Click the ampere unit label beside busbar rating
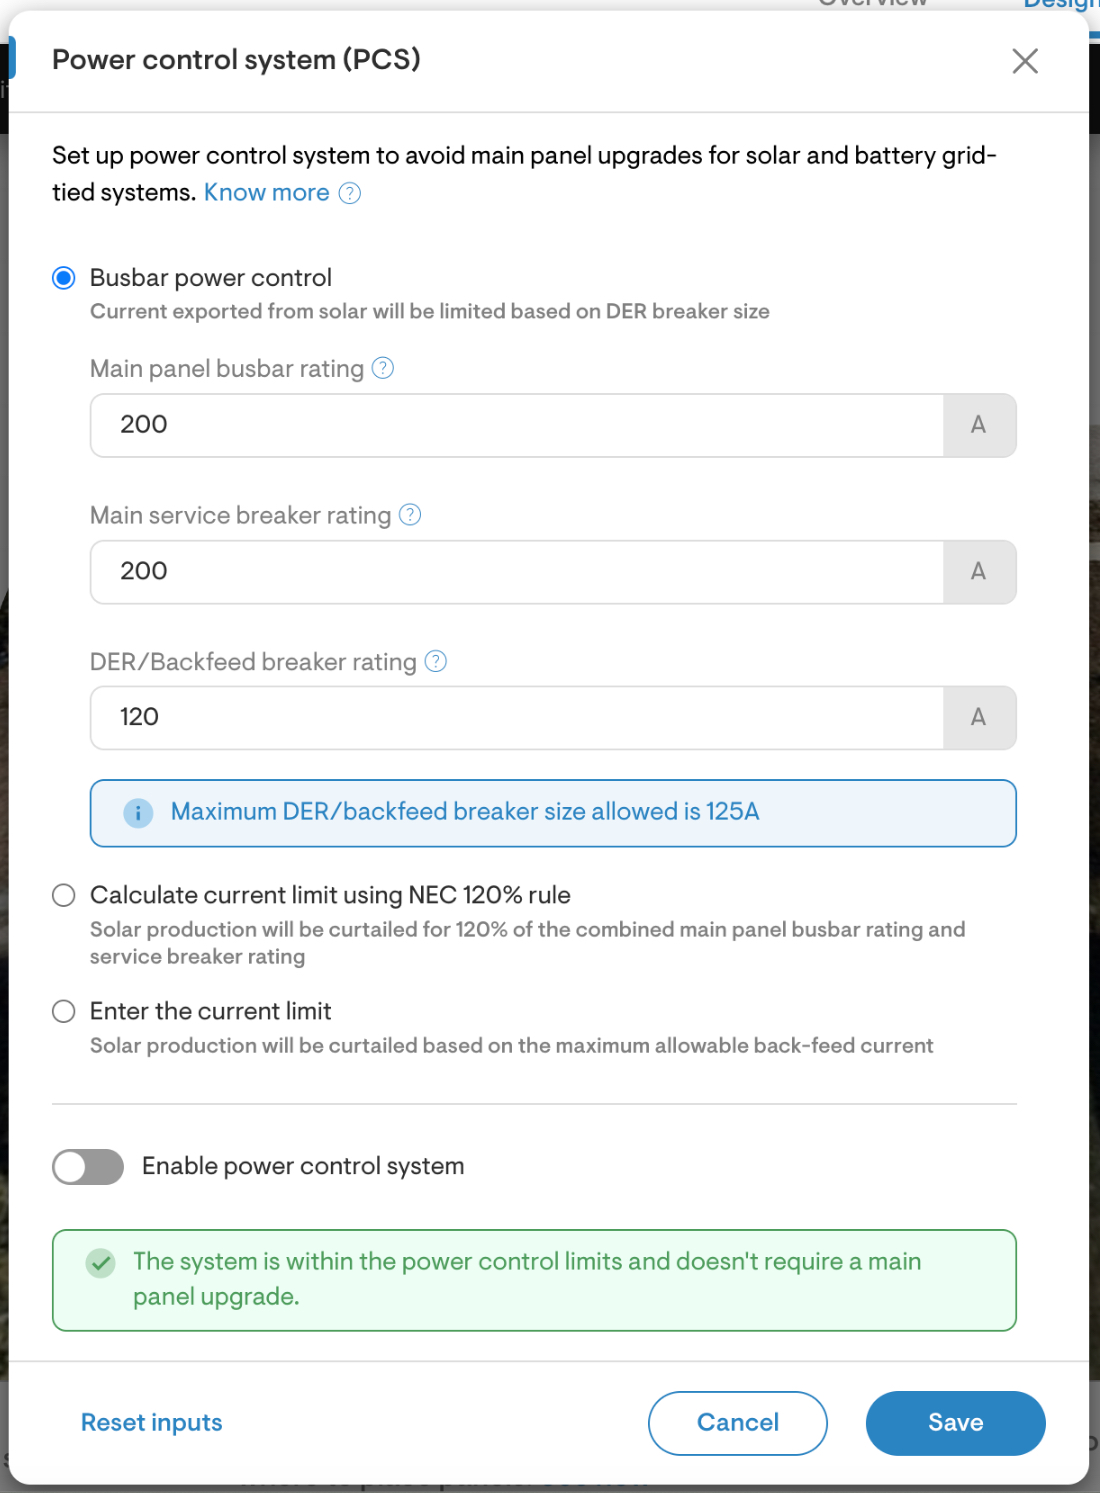1100x1493 pixels. [x=979, y=425]
